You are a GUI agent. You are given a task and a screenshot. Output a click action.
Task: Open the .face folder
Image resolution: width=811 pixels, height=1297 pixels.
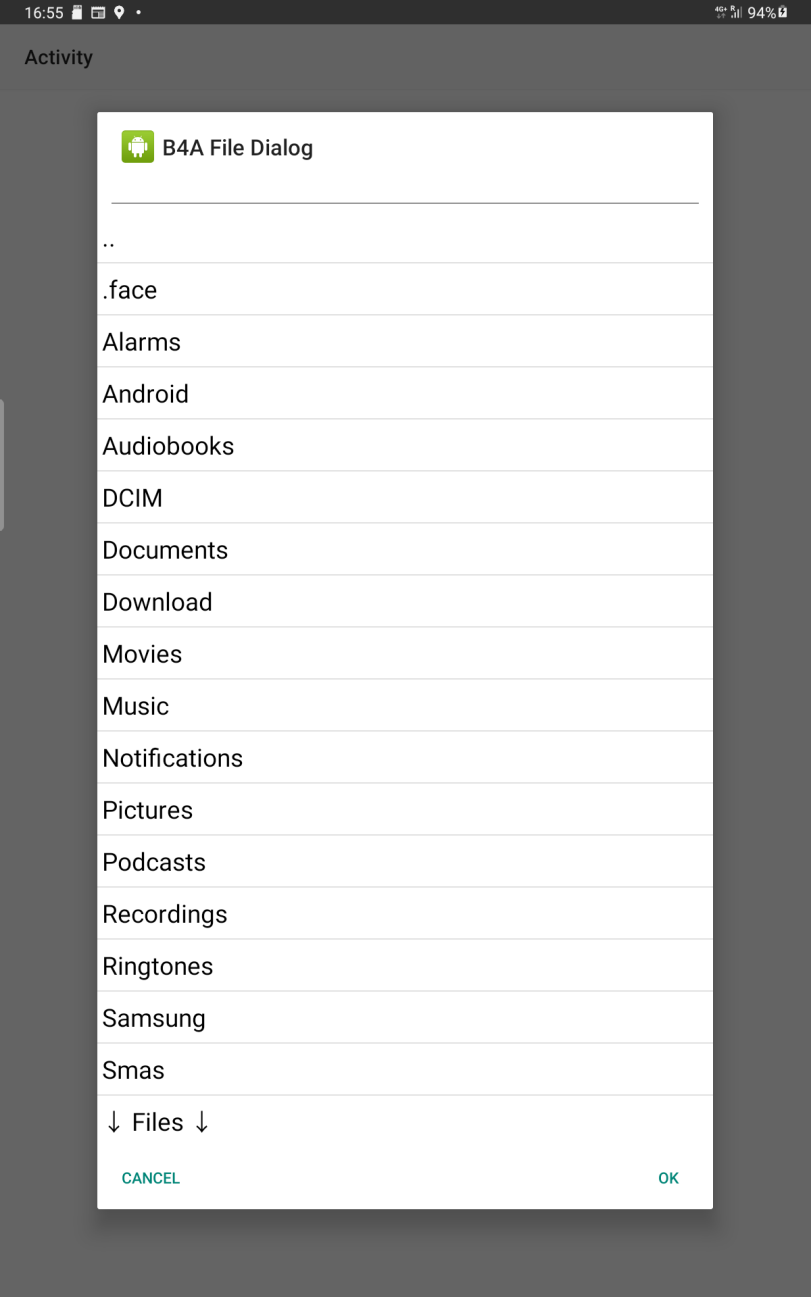(x=404, y=290)
